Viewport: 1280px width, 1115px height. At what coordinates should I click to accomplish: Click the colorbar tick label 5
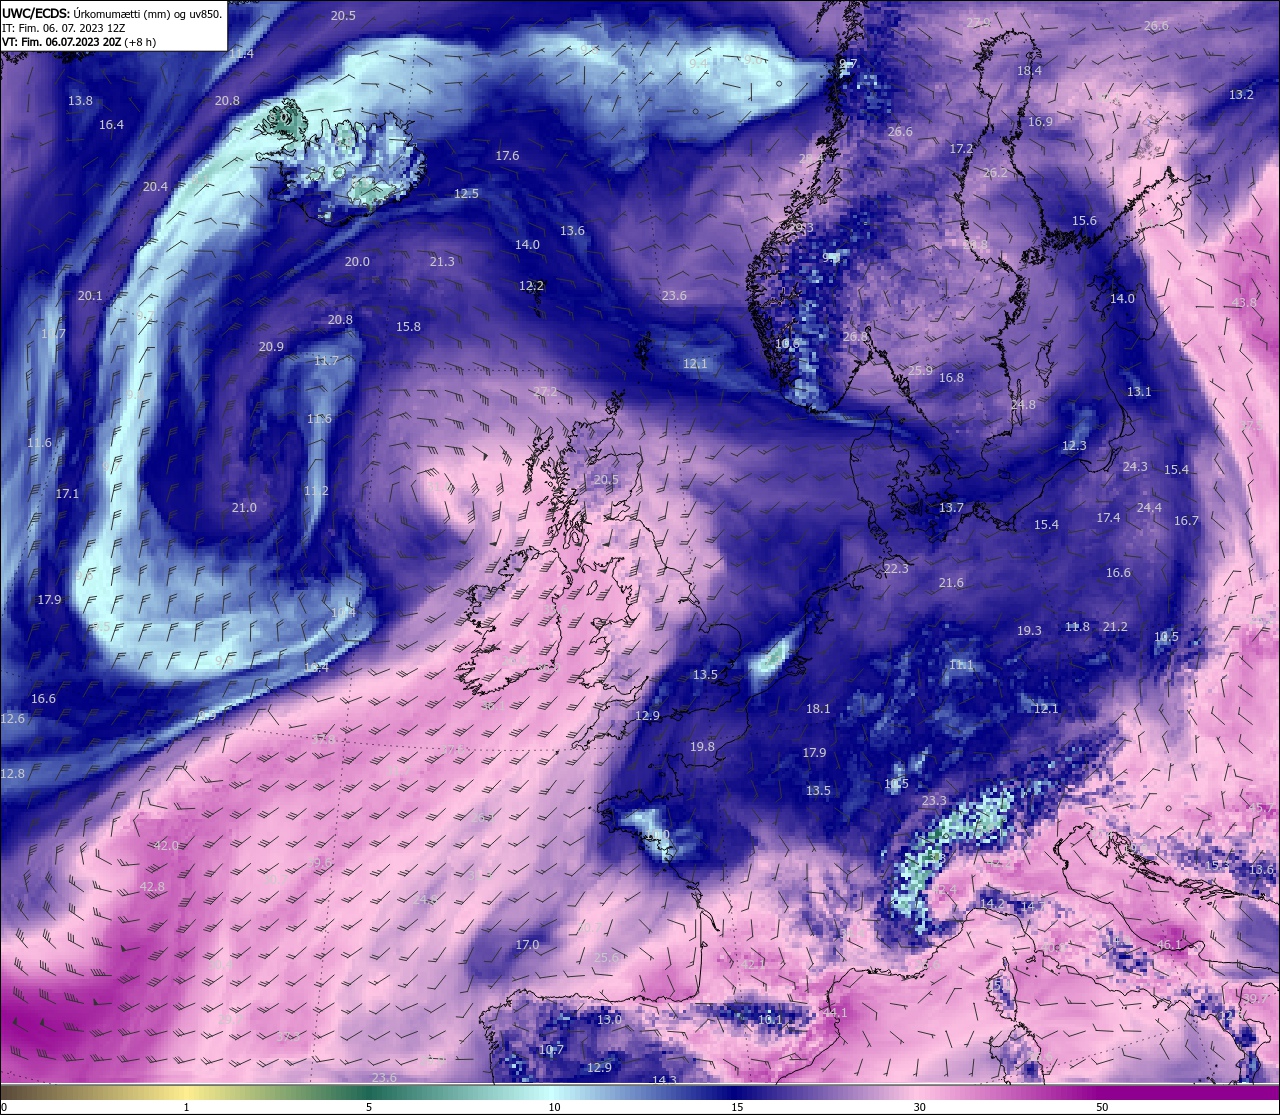click(369, 1107)
